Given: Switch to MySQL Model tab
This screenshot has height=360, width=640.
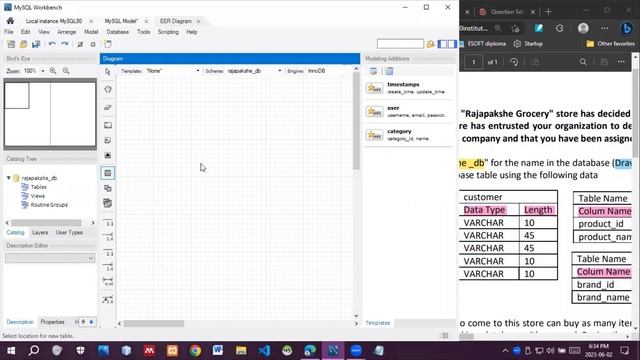Looking at the screenshot, I should [121, 21].
